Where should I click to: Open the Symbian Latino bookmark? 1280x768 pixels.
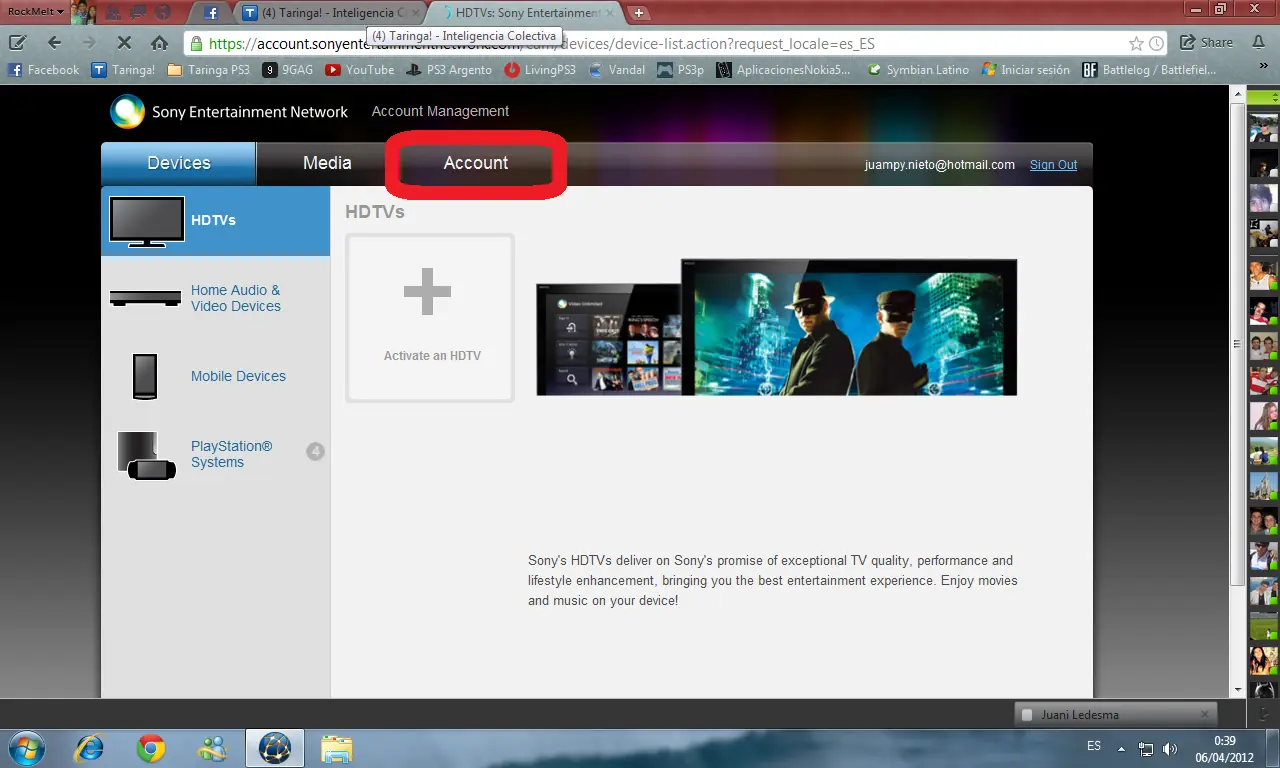(x=918, y=70)
